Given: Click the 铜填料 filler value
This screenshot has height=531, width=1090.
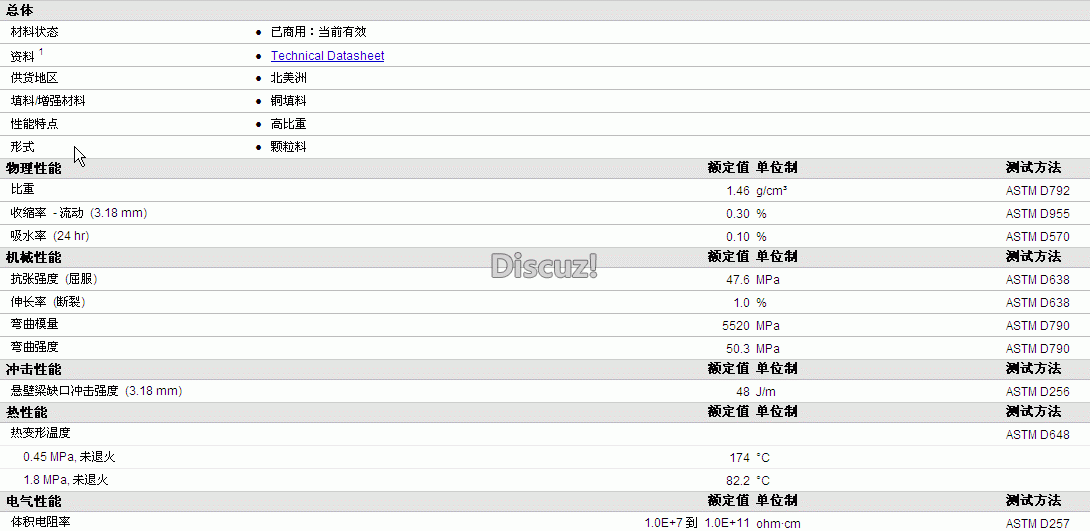Looking at the screenshot, I should click(288, 101).
